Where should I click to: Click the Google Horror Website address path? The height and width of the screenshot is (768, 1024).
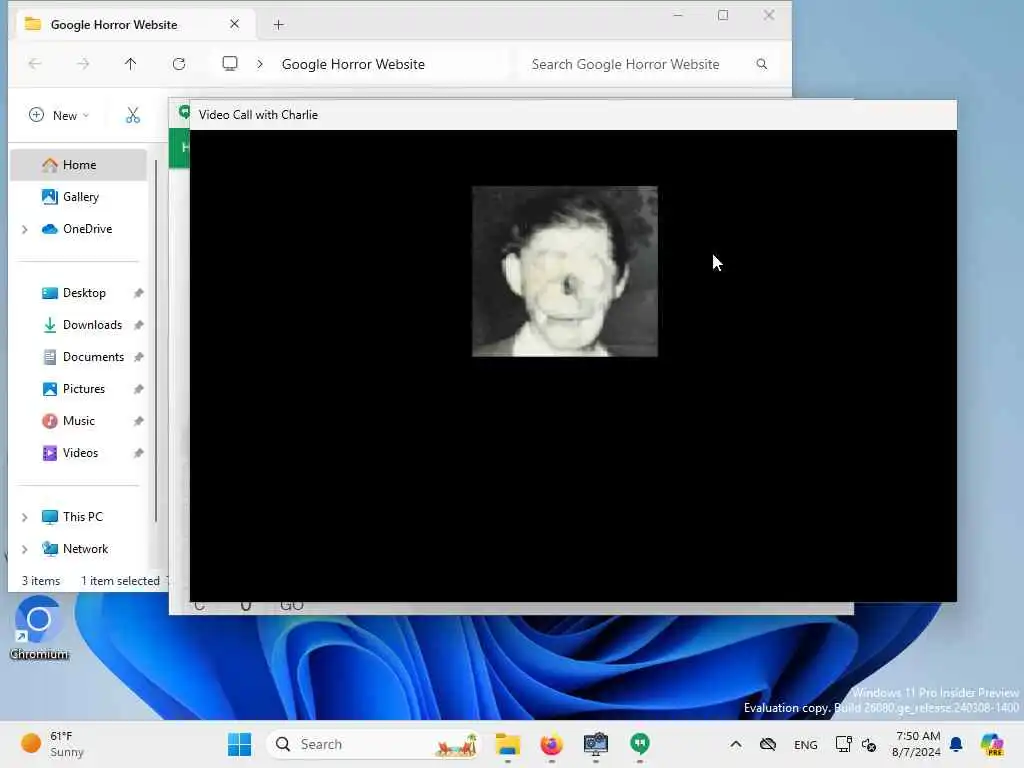353,64
